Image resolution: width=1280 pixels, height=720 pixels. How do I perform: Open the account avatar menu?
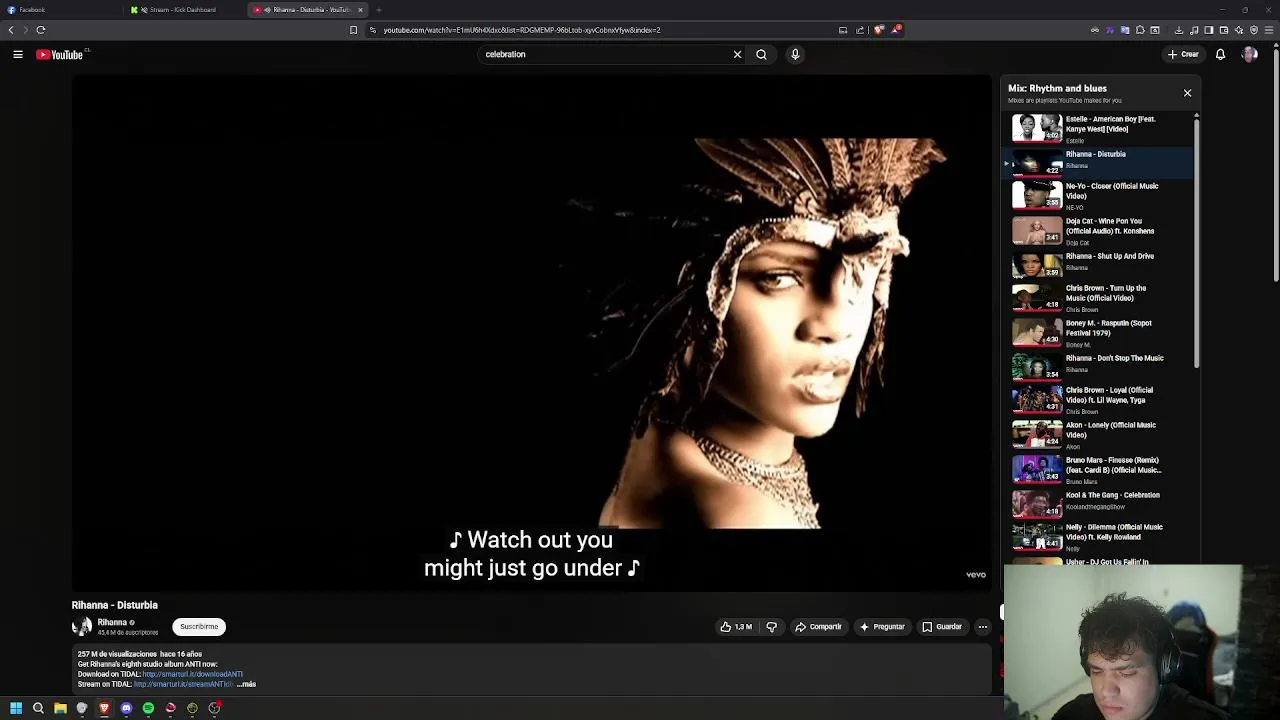tap(1249, 55)
